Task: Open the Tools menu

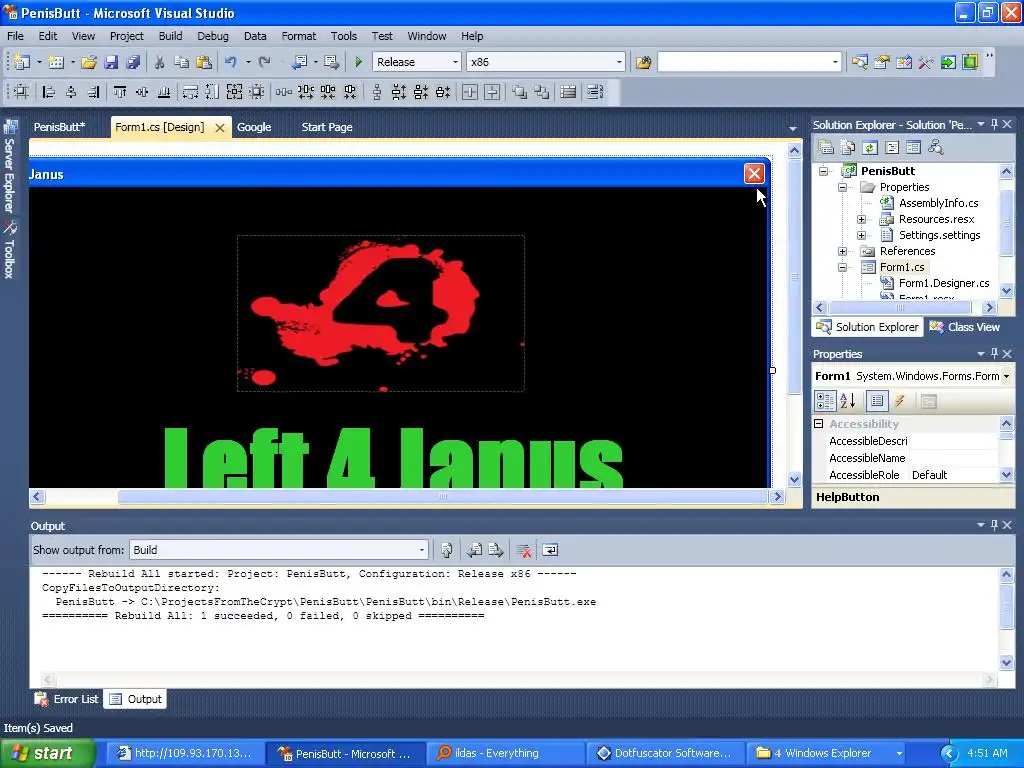Action: (x=344, y=36)
